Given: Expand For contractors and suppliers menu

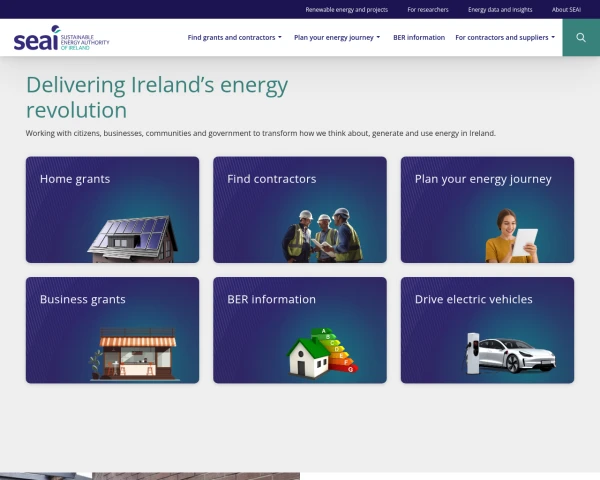Looking at the screenshot, I should (x=505, y=38).
